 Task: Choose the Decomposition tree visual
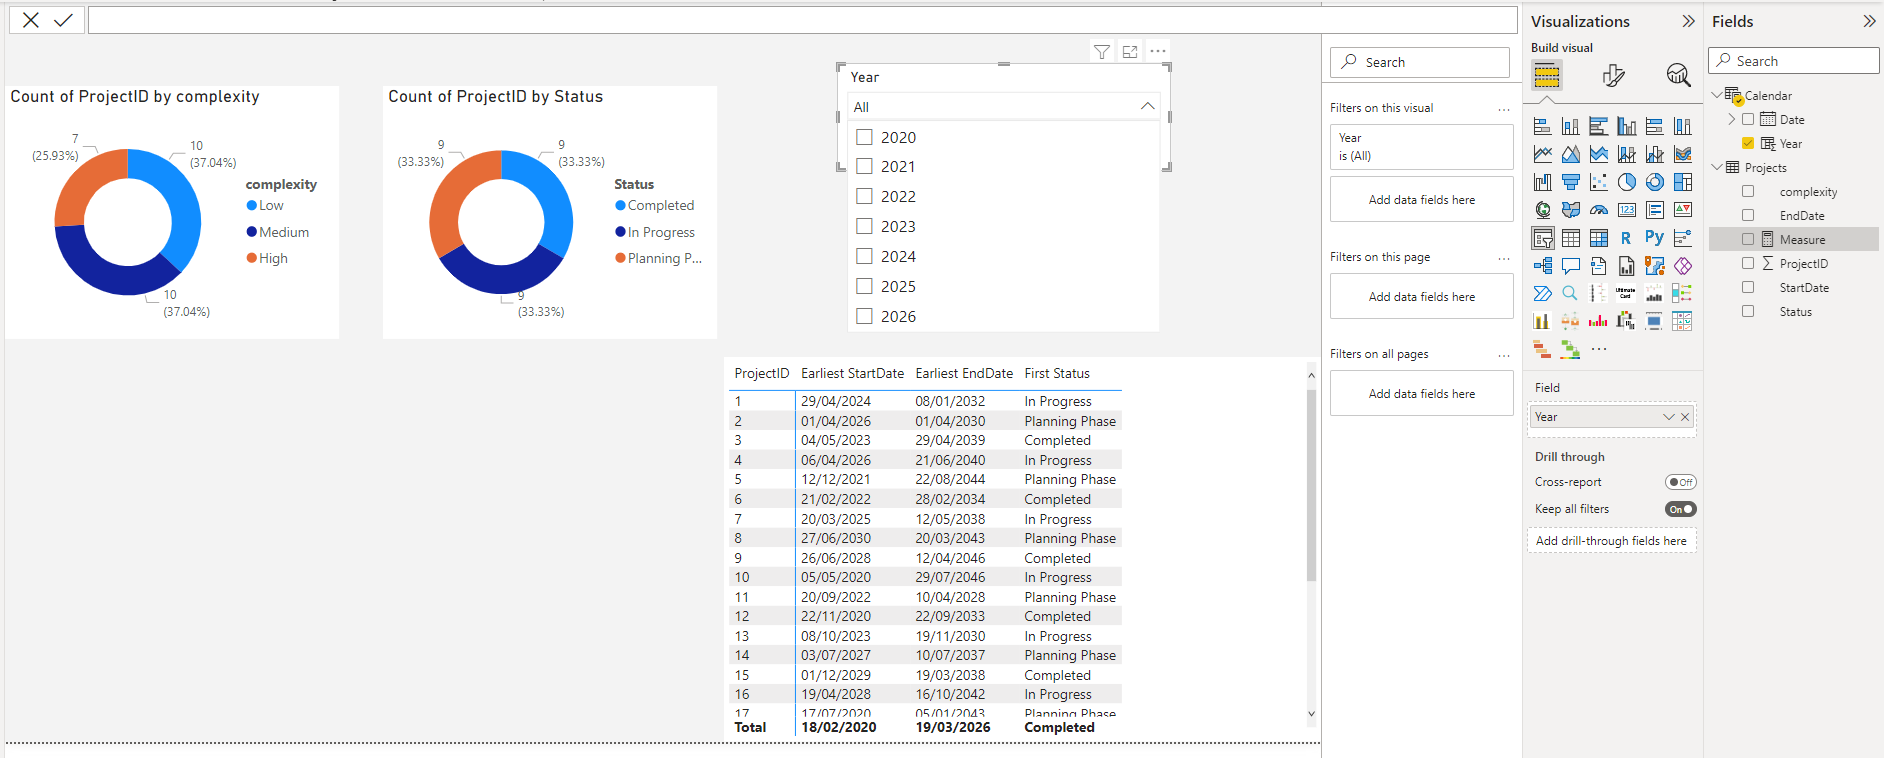[x=1543, y=266]
